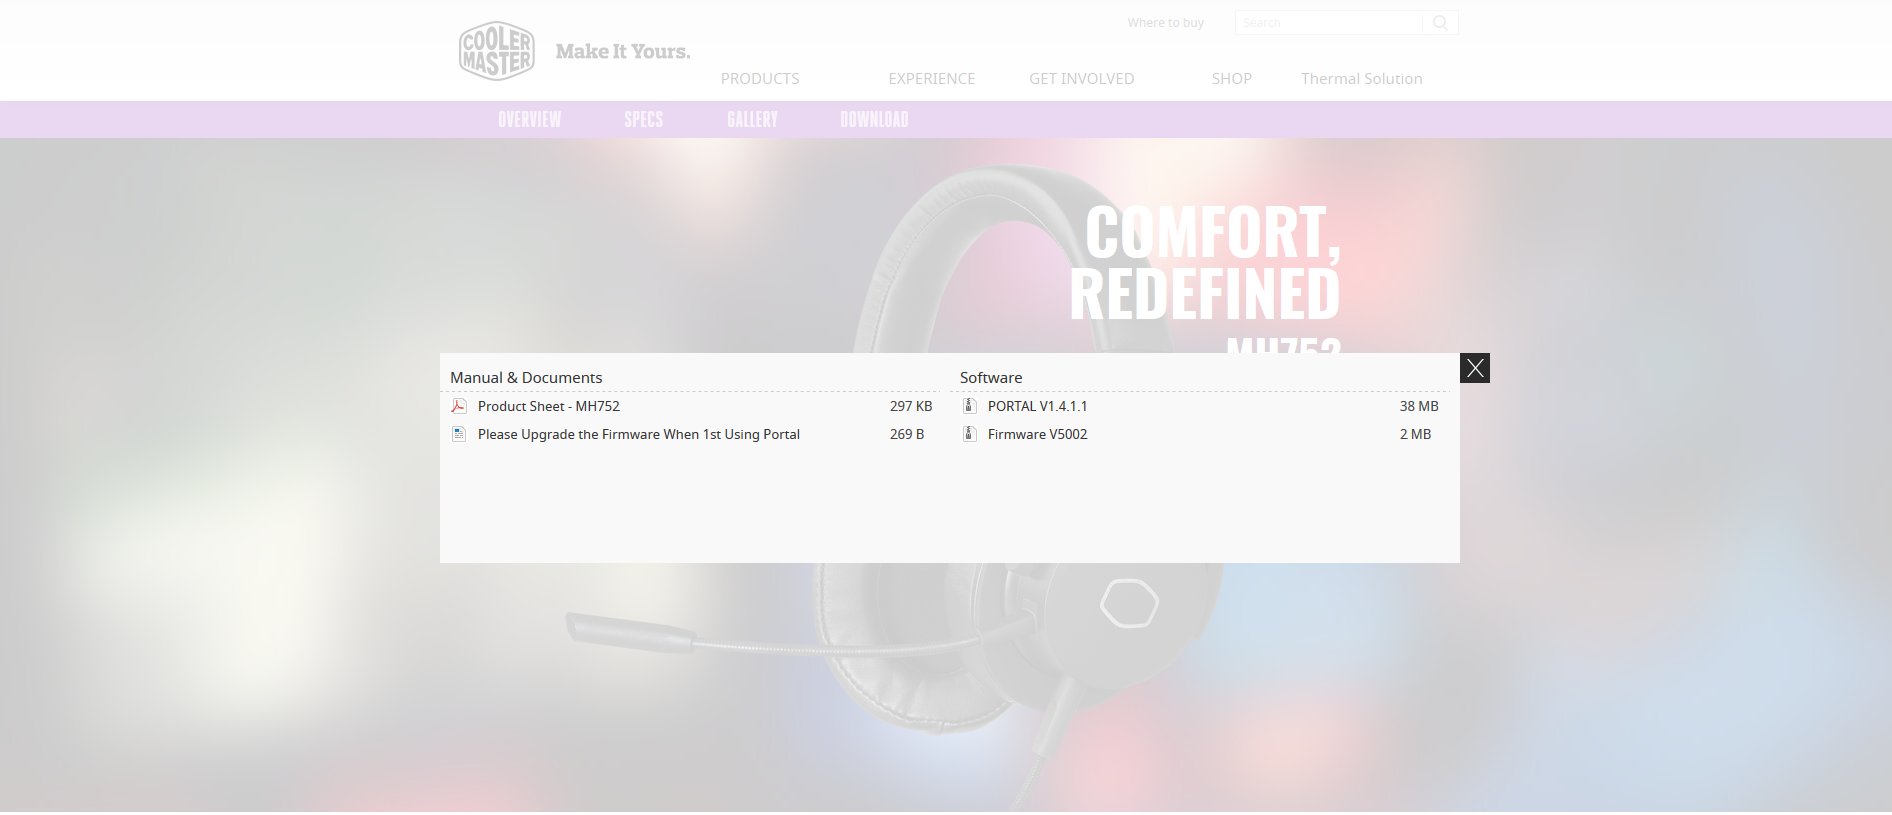The image size is (1892, 815).
Task: Switch to the DOWNLOAD tab
Action: [874, 120]
